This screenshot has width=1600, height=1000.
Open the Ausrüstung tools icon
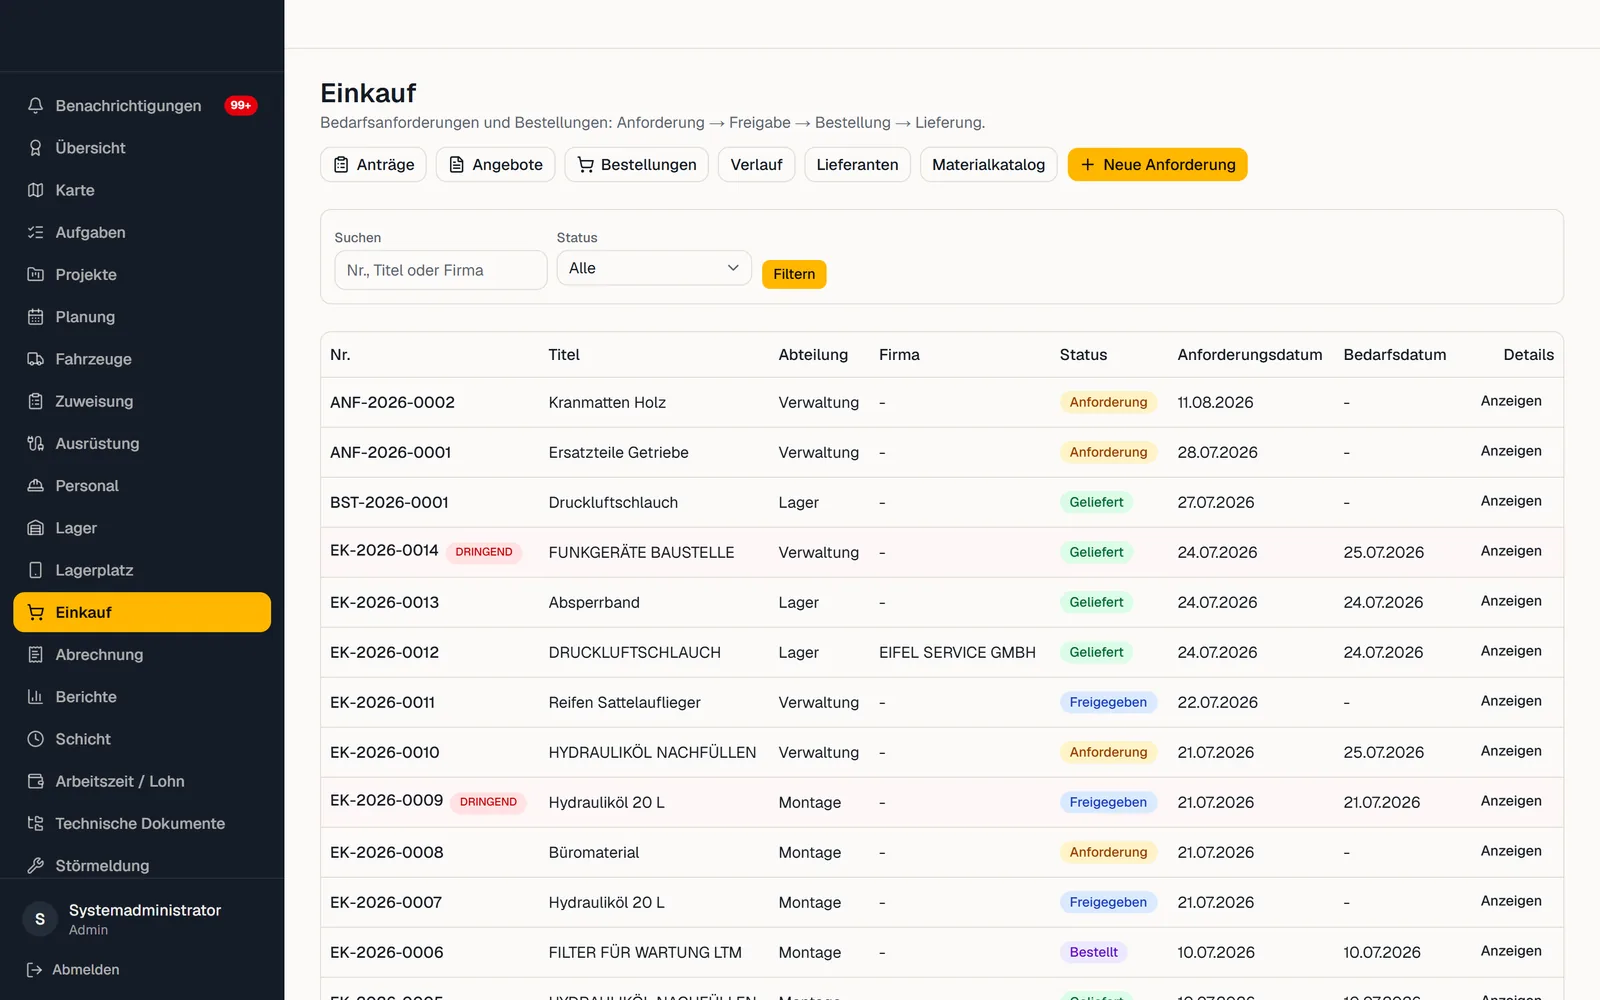tap(36, 443)
